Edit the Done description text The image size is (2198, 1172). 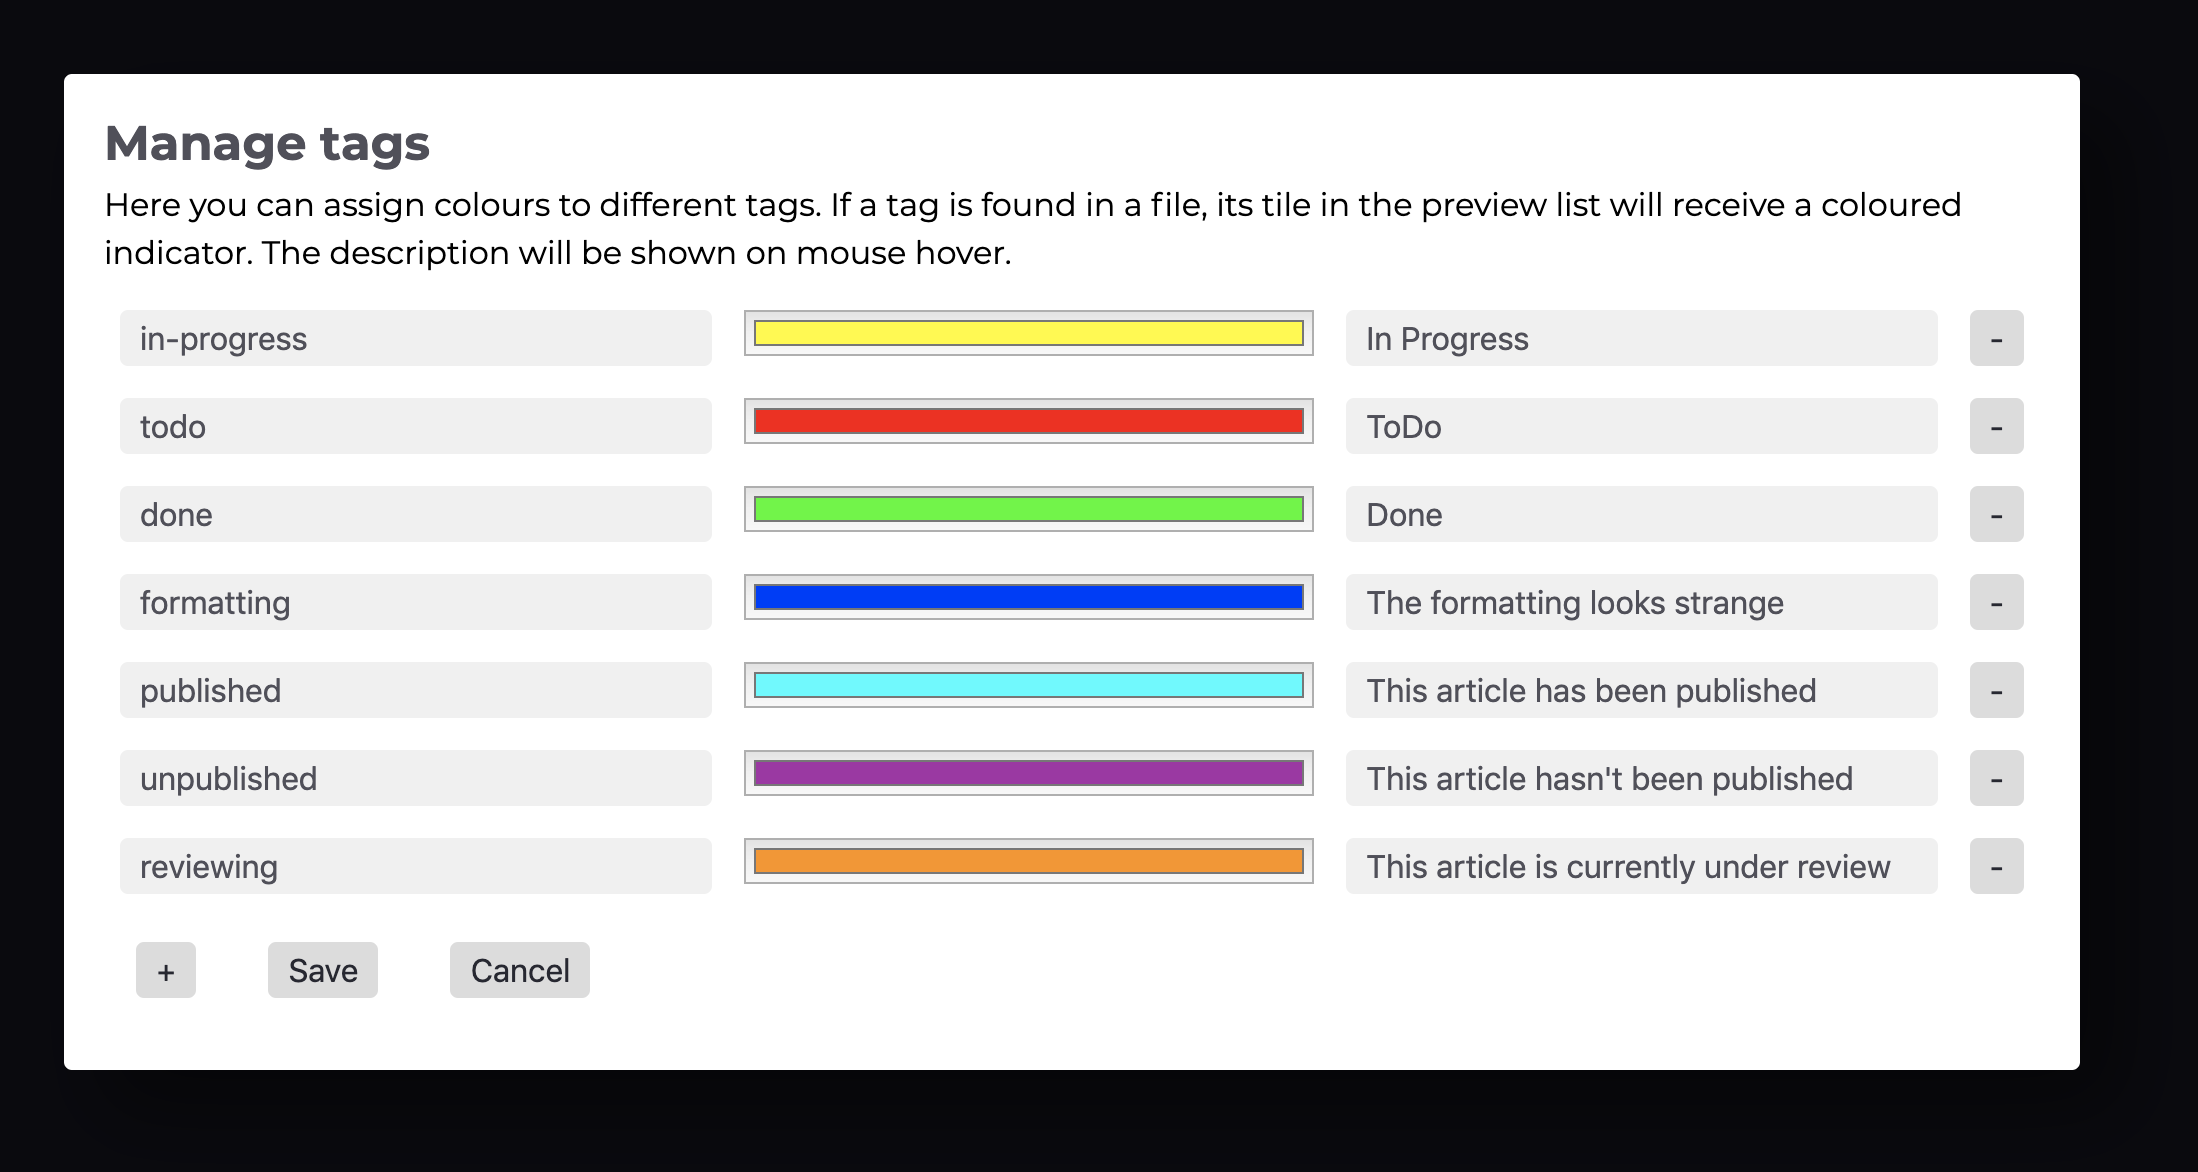click(1639, 513)
